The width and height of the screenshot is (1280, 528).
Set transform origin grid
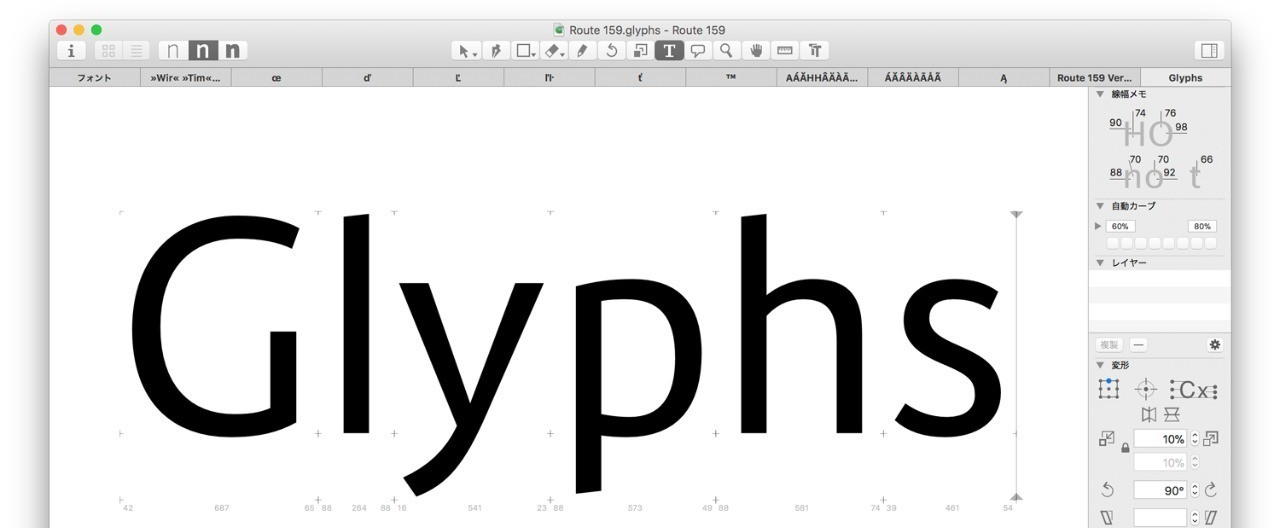pyautogui.click(x=1108, y=389)
